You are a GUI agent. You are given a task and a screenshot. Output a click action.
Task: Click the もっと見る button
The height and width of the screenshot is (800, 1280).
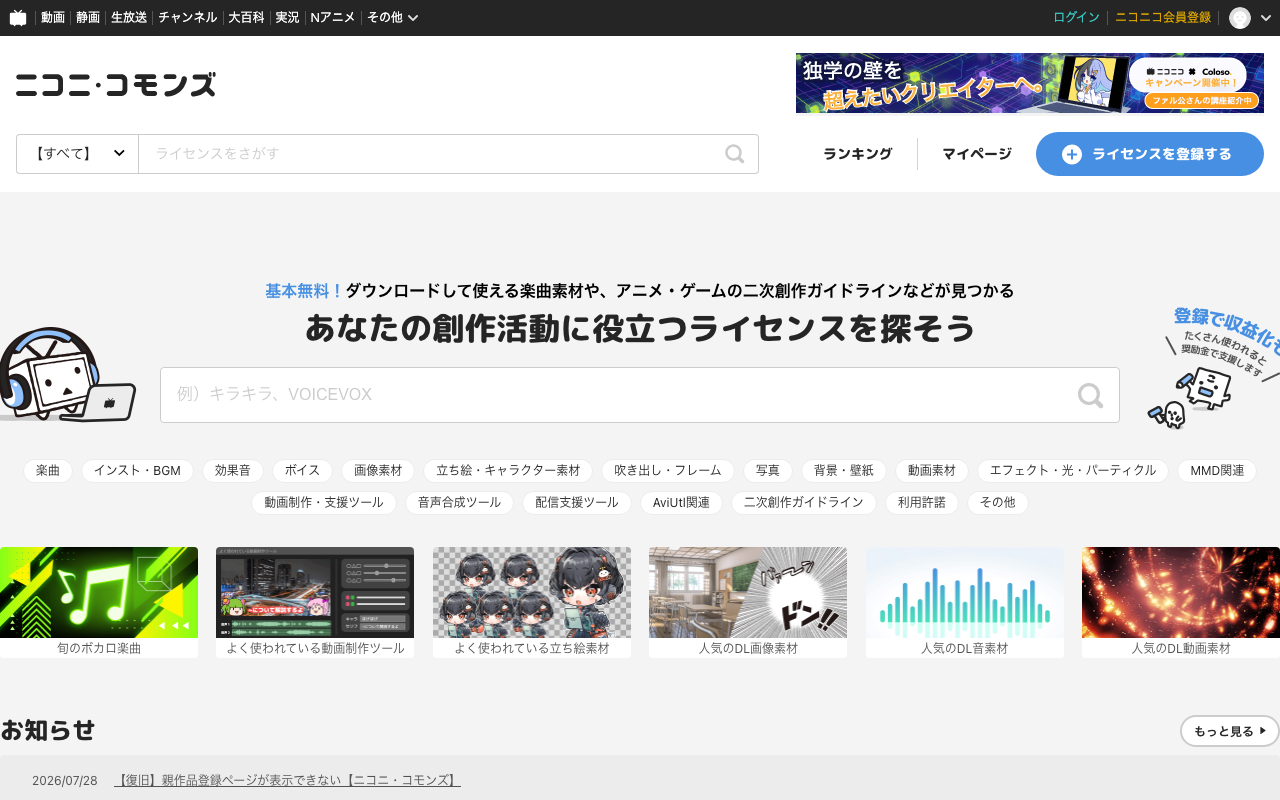[1230, 731]
